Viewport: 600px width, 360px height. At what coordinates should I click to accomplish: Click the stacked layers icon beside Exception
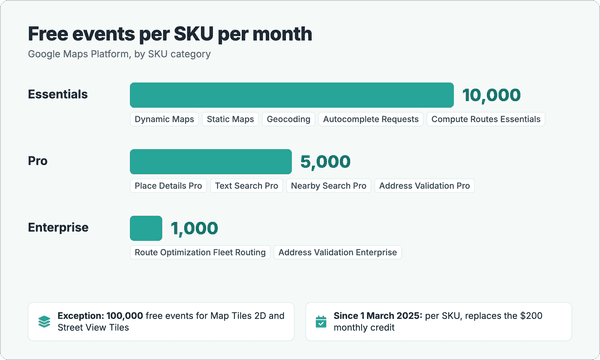44,321
